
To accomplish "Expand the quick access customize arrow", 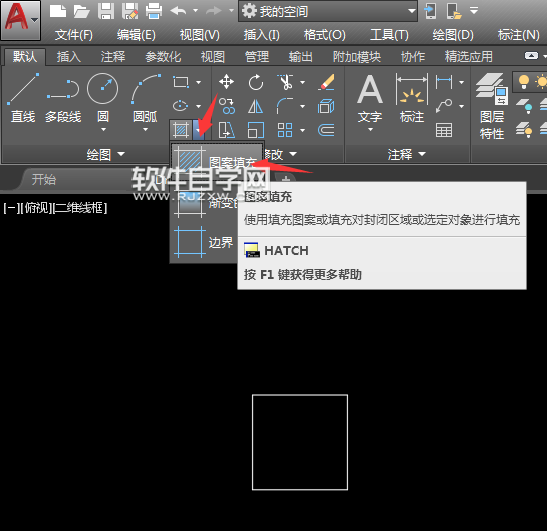I will click(x=474, y=11).
